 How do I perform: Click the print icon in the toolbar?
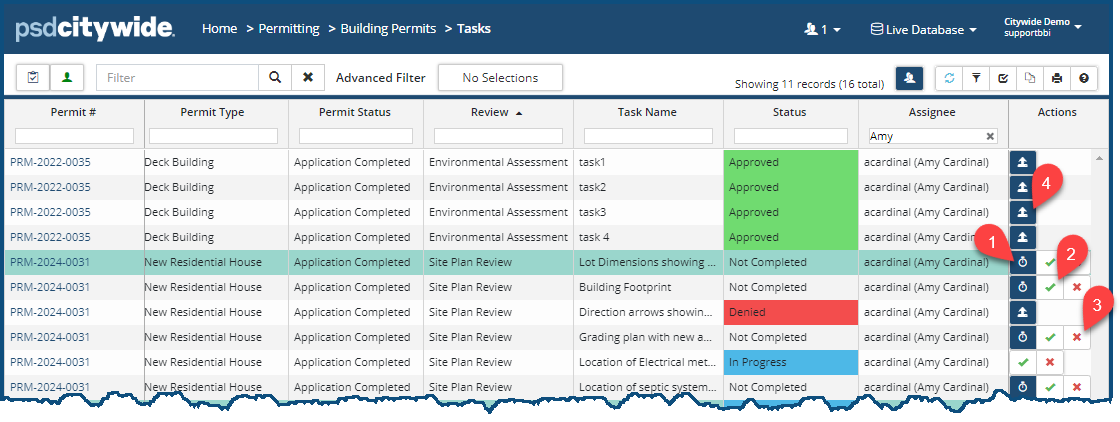point(1057,78)
